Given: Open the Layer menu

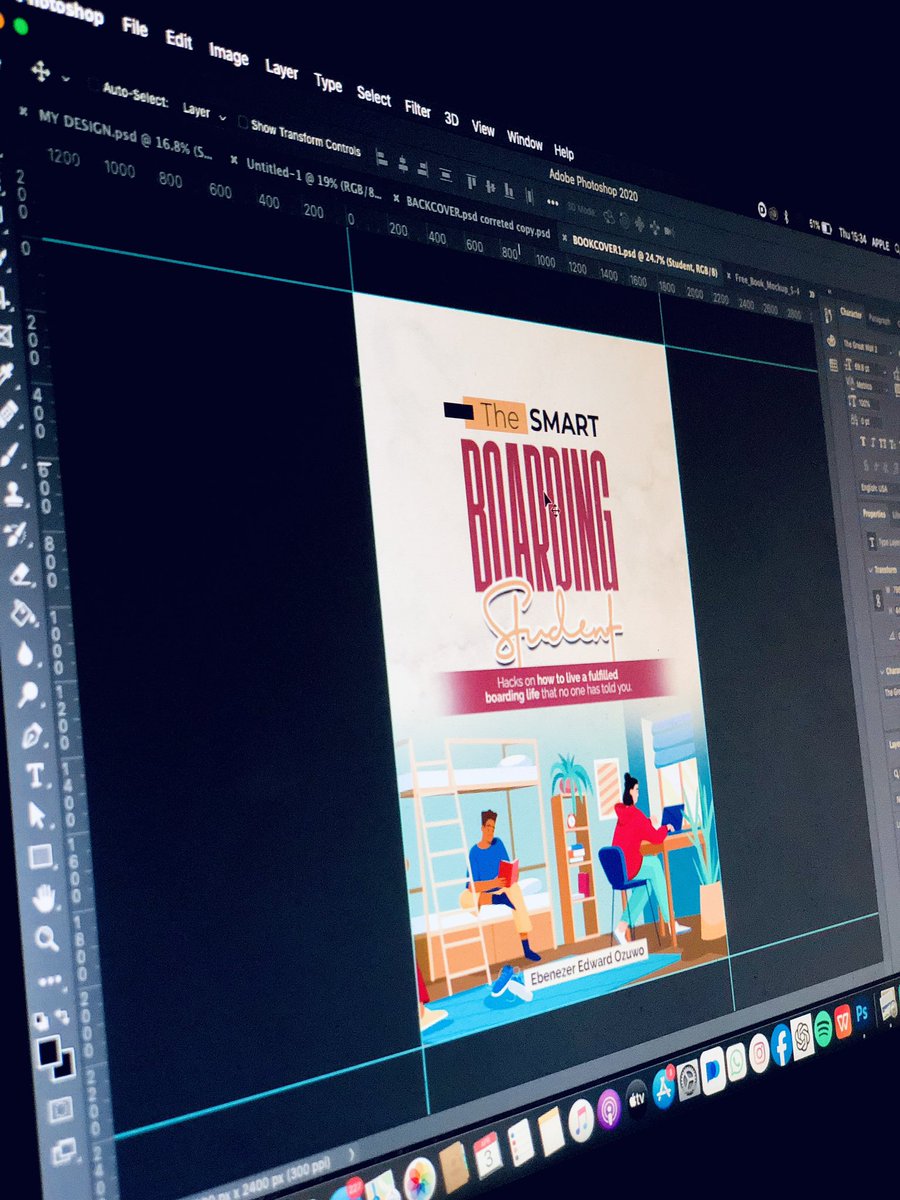Looking at the screenshot, I should click(x=282, y=69).
